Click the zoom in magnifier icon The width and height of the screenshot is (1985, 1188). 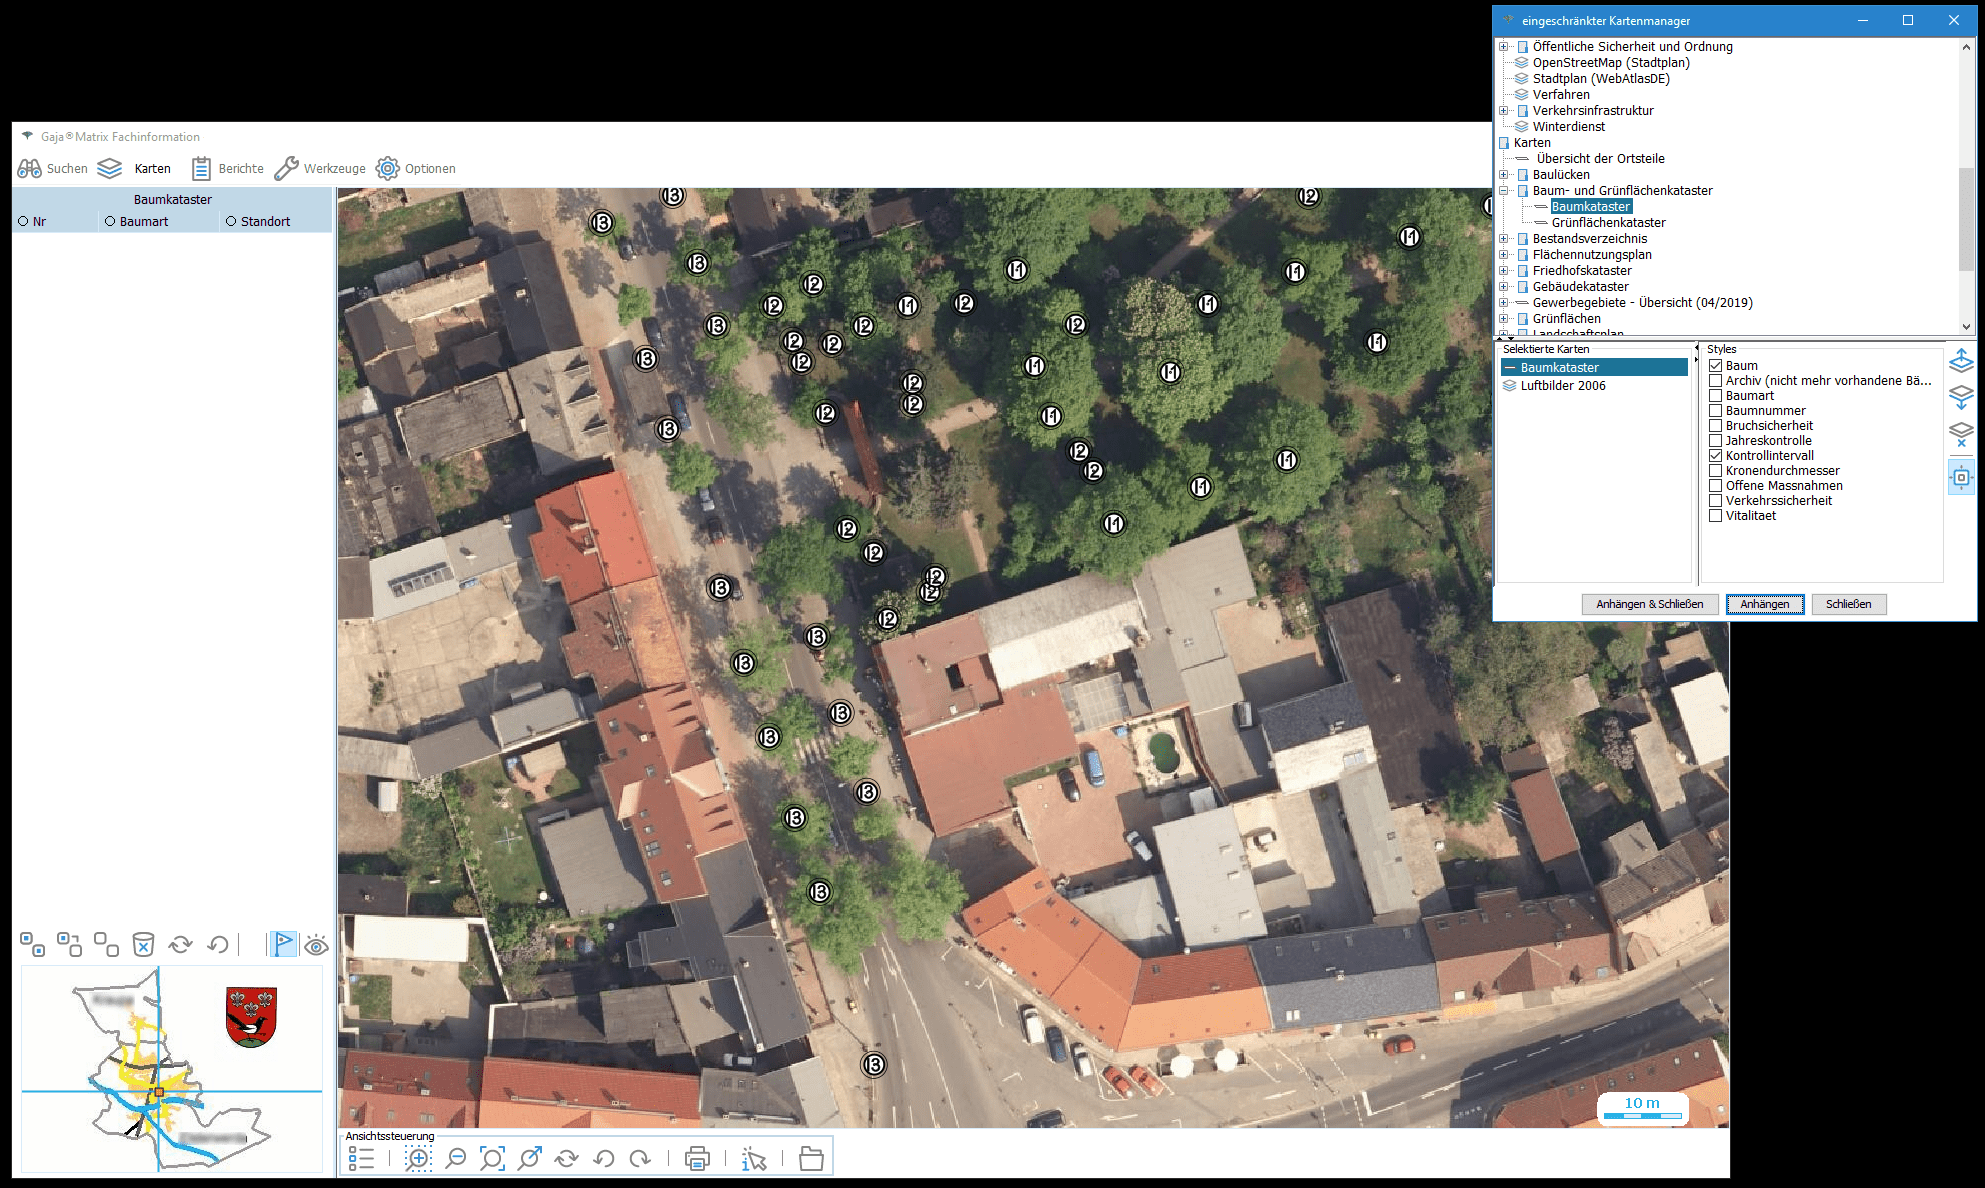[418, 1158]
